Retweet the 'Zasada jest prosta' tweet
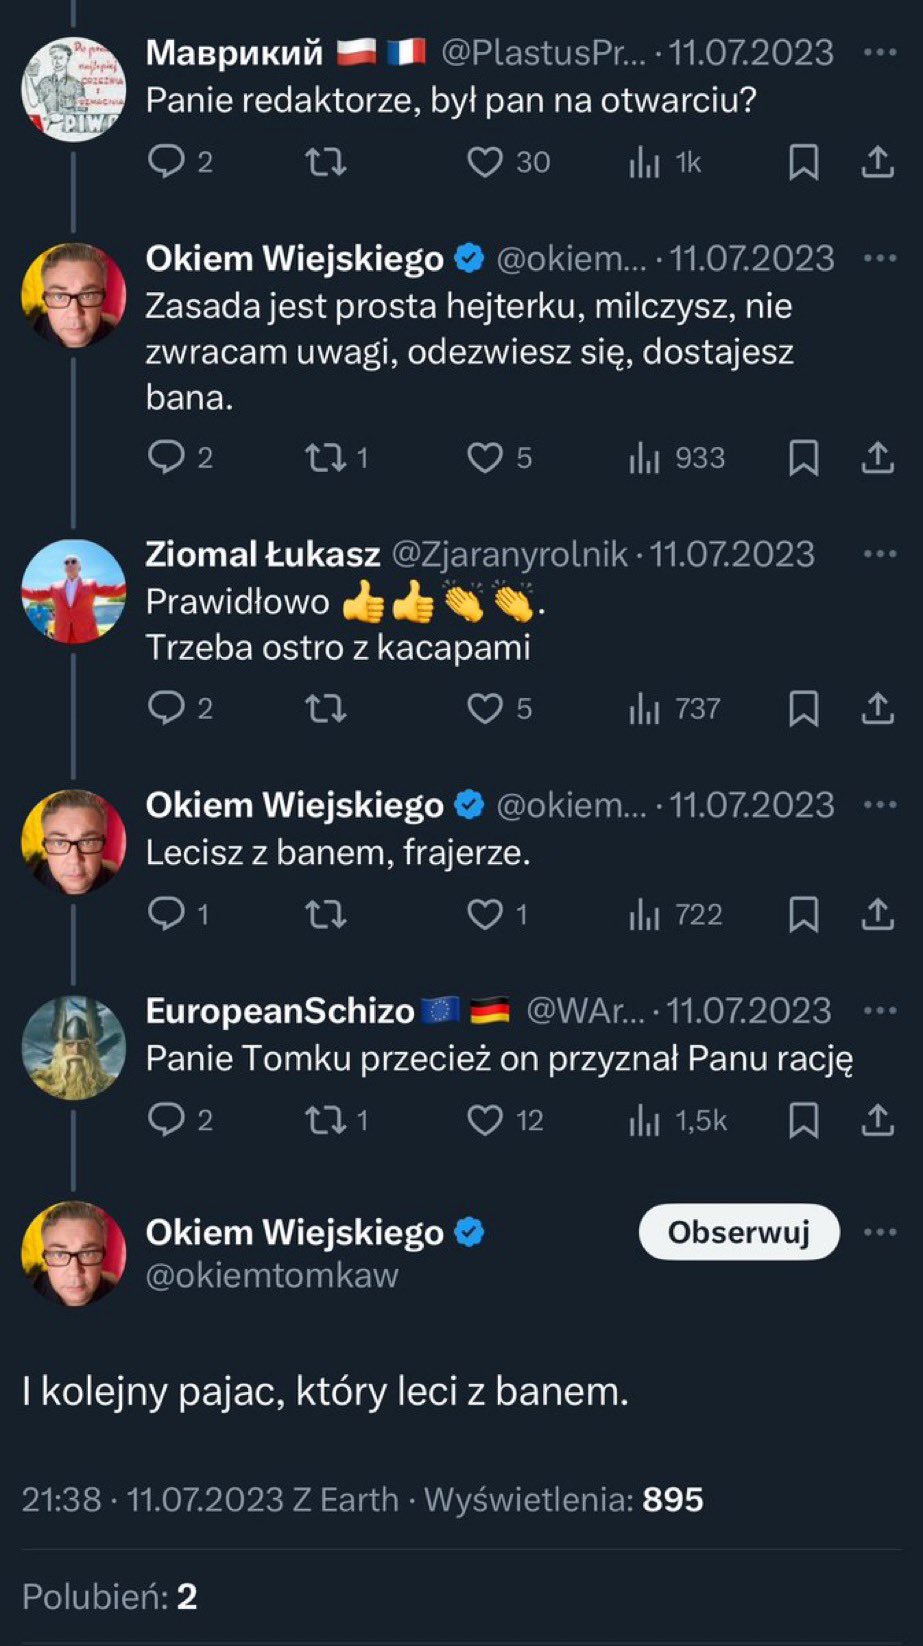This screenshot has width=923, height=1646. [325, 458]
